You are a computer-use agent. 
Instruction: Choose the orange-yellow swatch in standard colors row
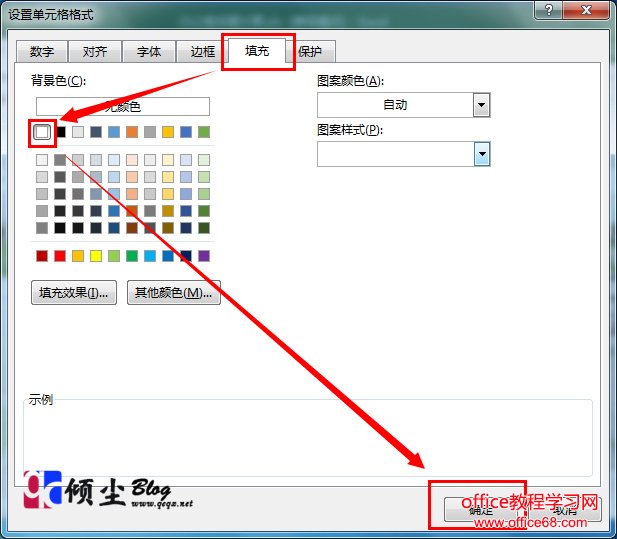coord(78,256)
